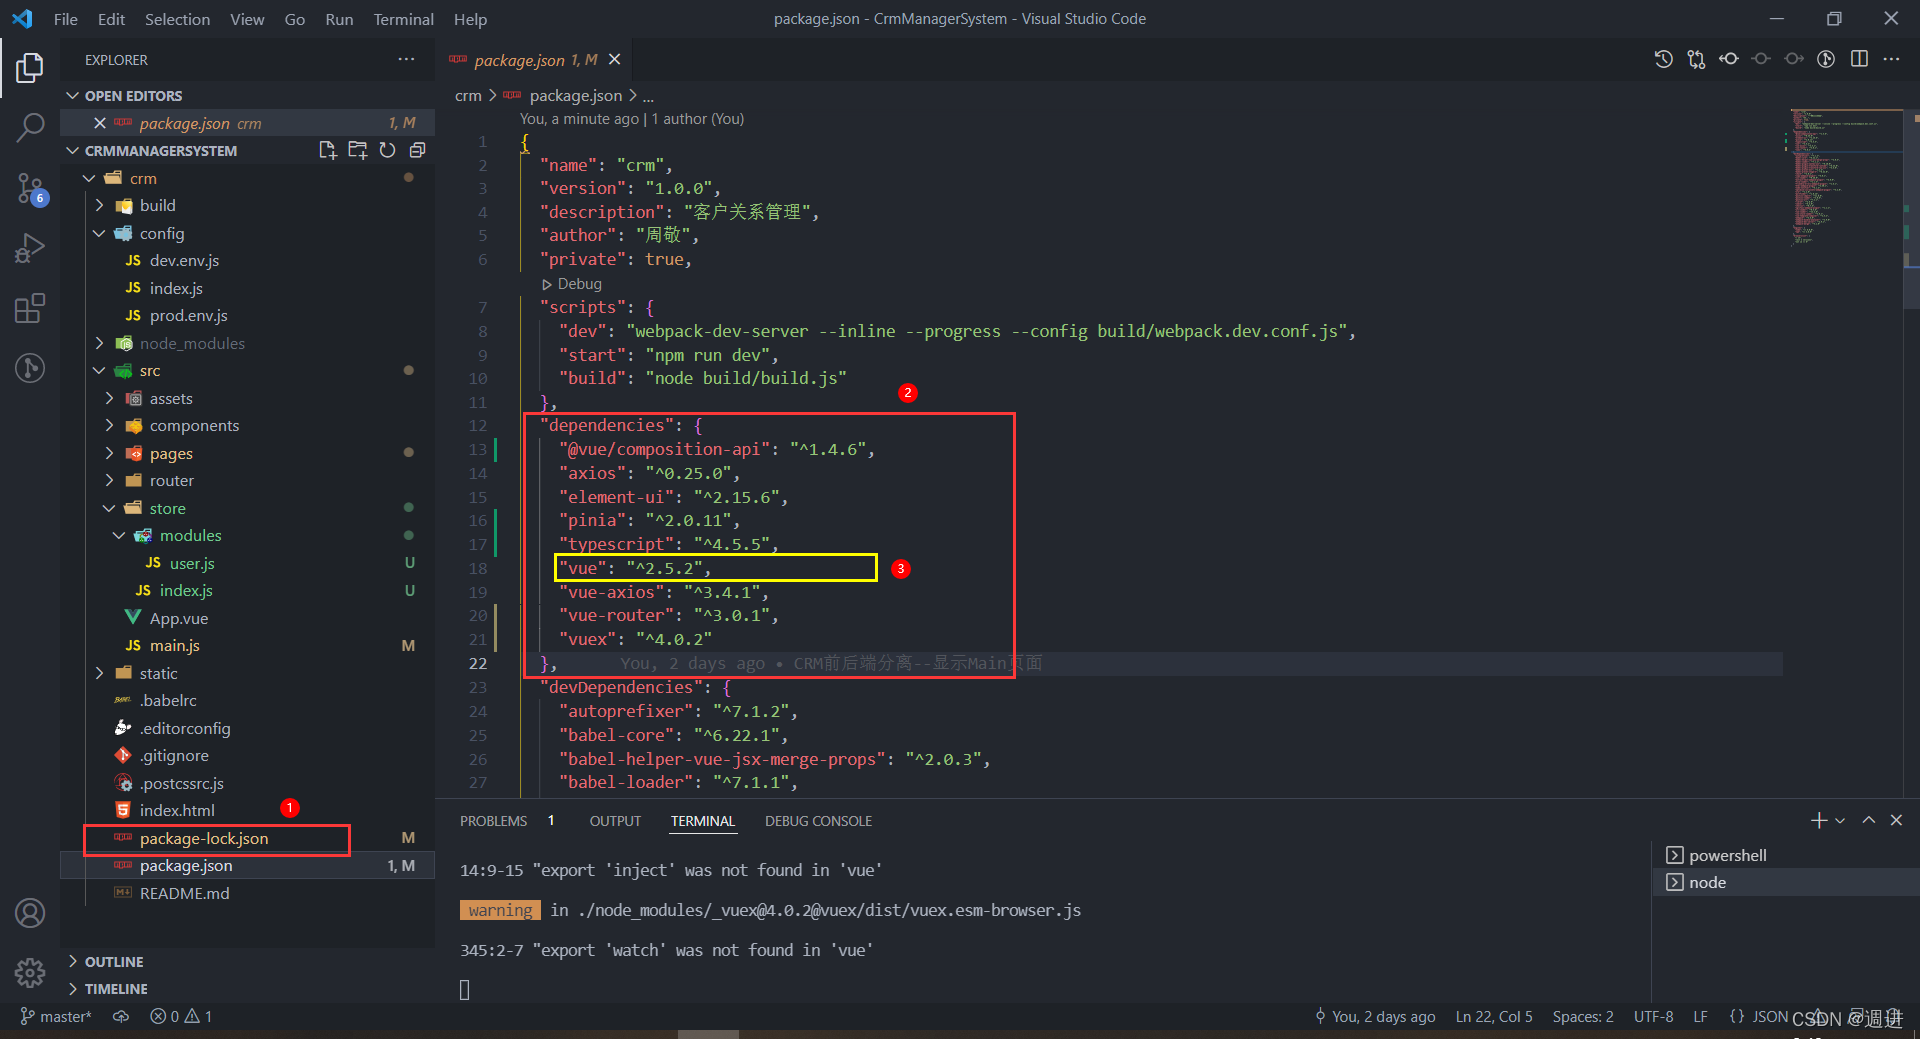
Task: Open file history timeline icon in editor toolbar
Action: (1664, 59)
